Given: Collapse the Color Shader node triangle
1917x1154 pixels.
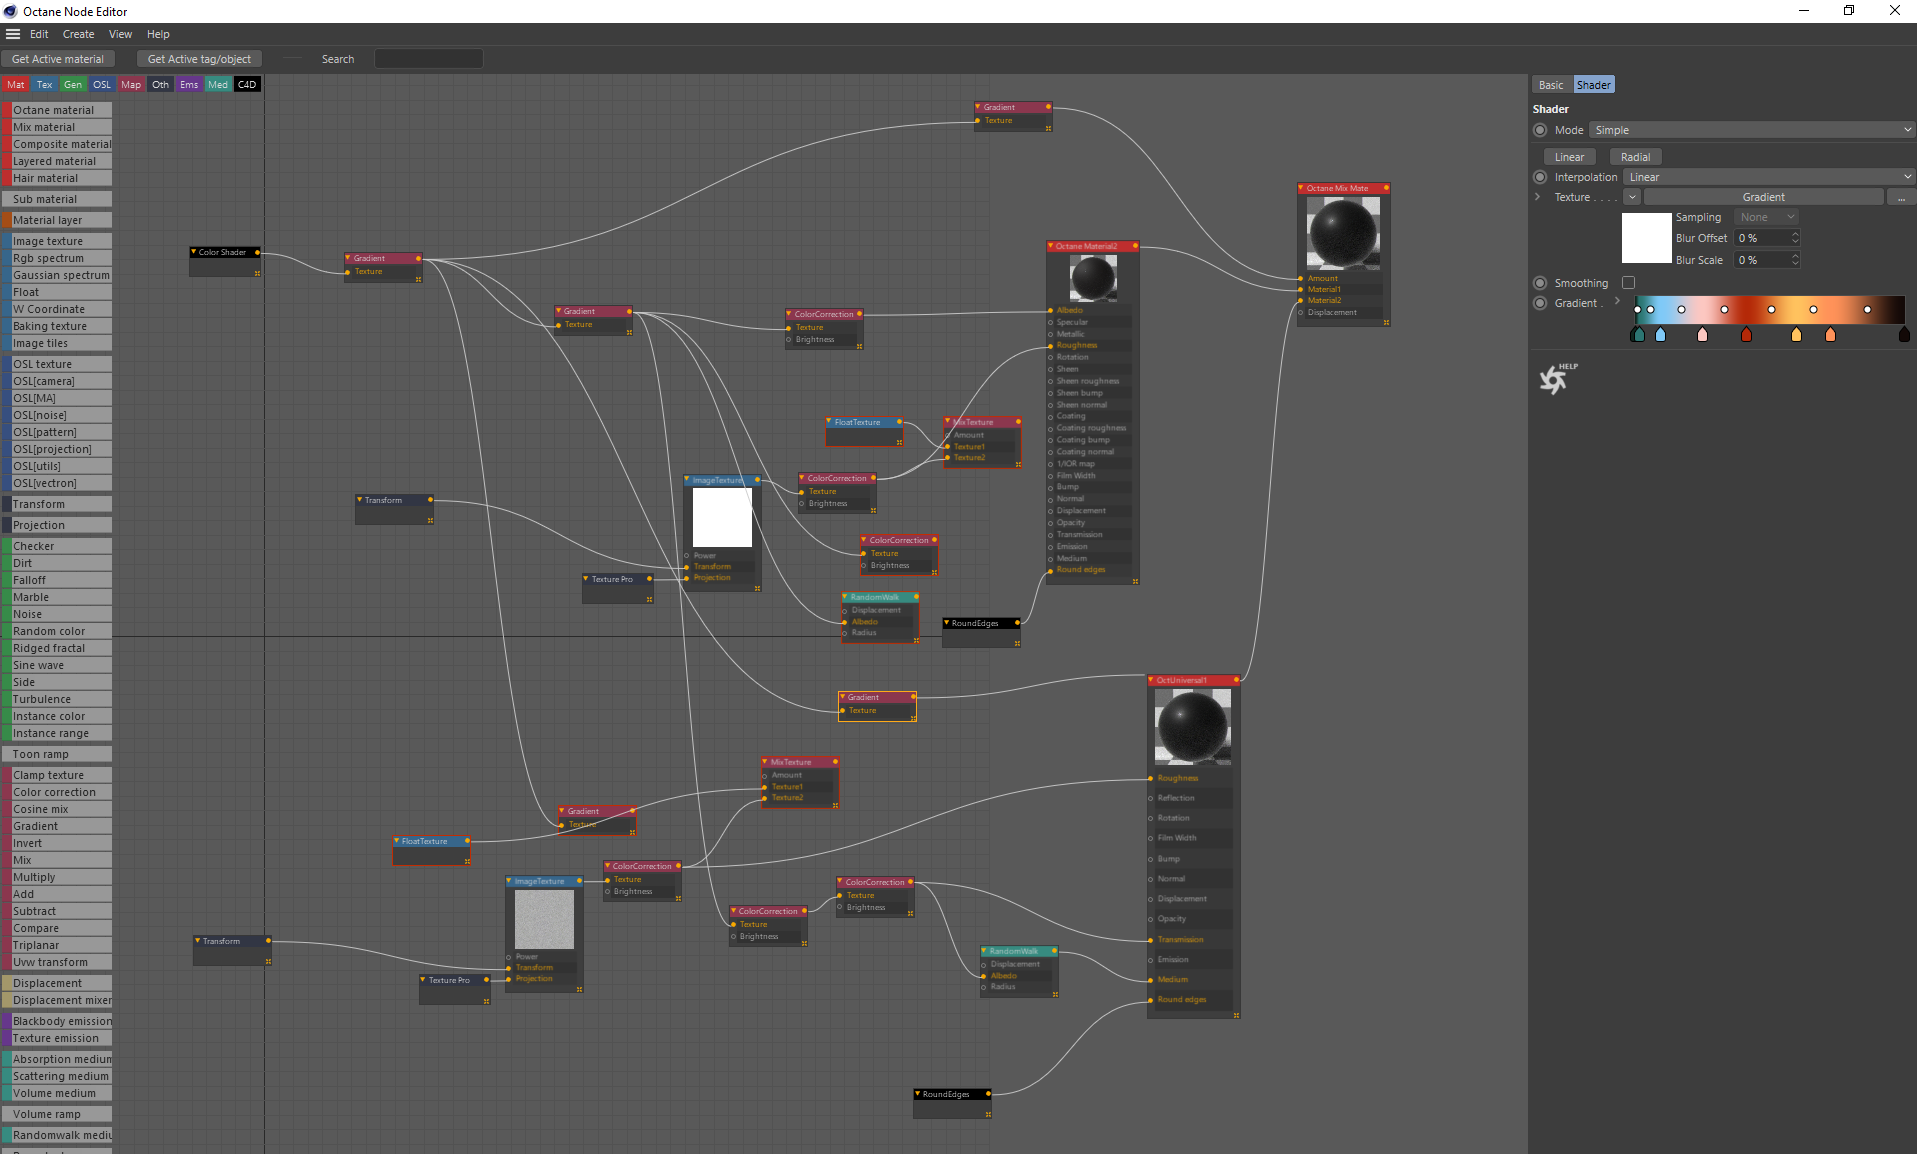Looking at the screenshot, I should 194,252.
